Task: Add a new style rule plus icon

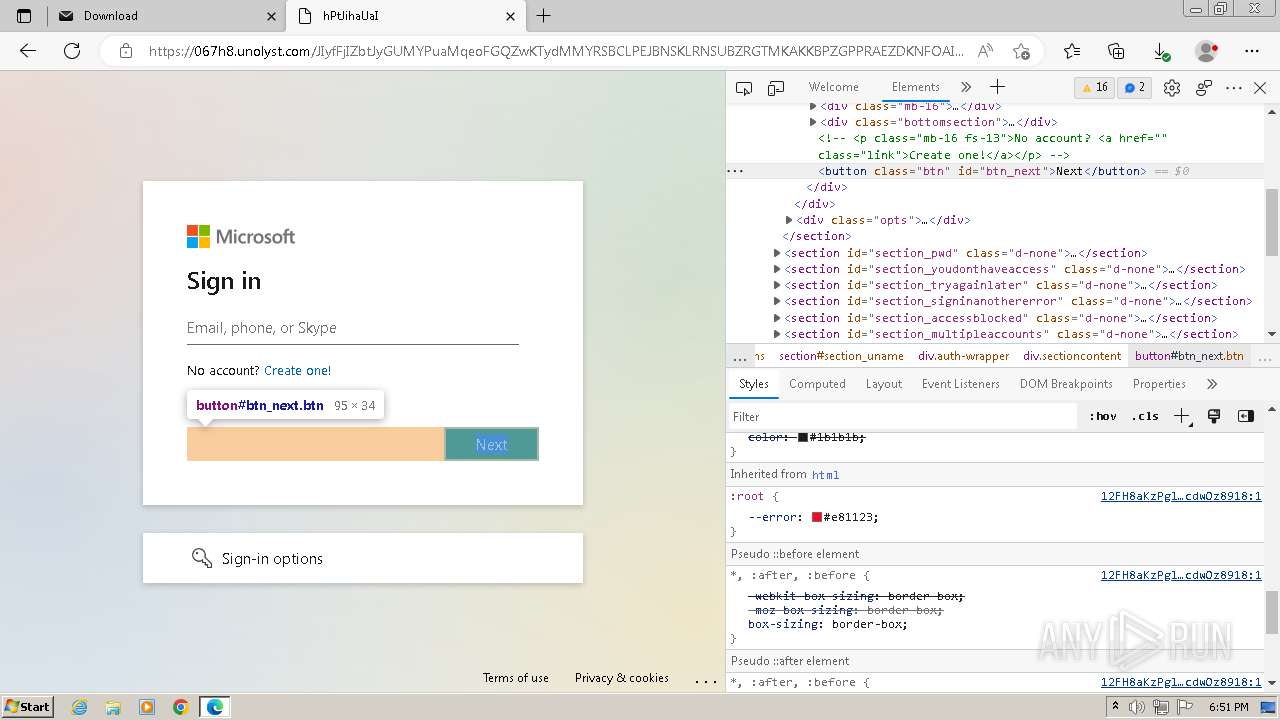Action: pyautogui.click(x=1182, y=416)
